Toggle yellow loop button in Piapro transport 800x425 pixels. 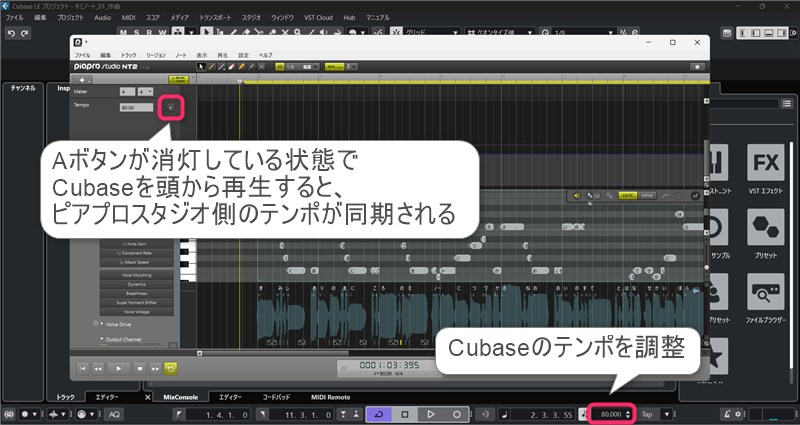[171, 368]
